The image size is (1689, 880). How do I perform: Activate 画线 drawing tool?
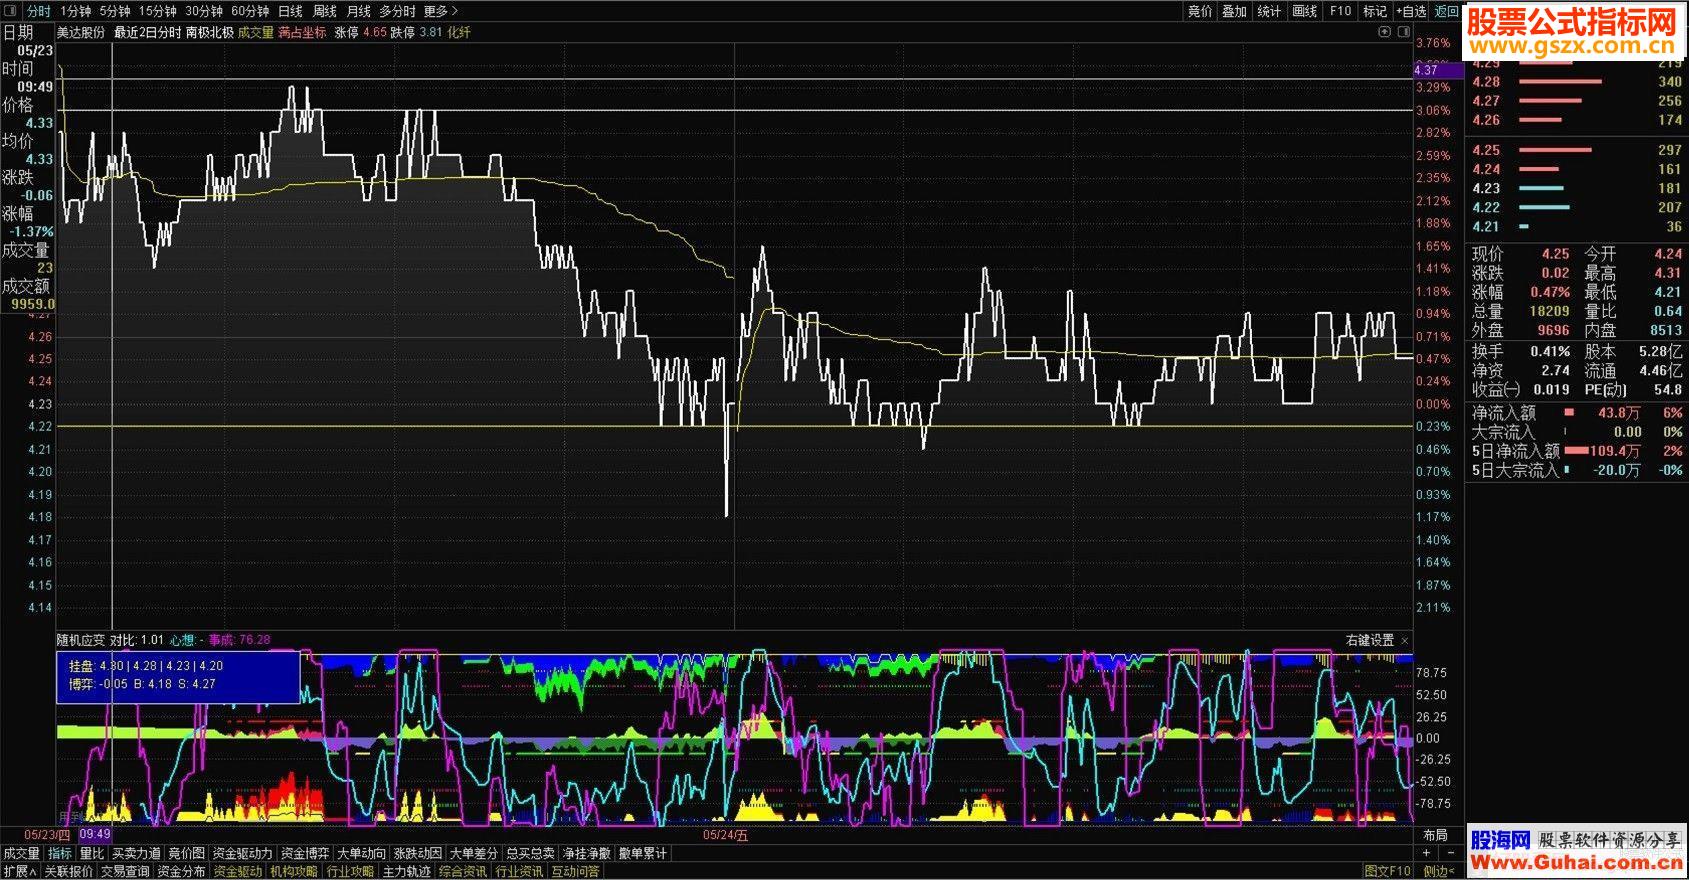tap(1304, 11)
